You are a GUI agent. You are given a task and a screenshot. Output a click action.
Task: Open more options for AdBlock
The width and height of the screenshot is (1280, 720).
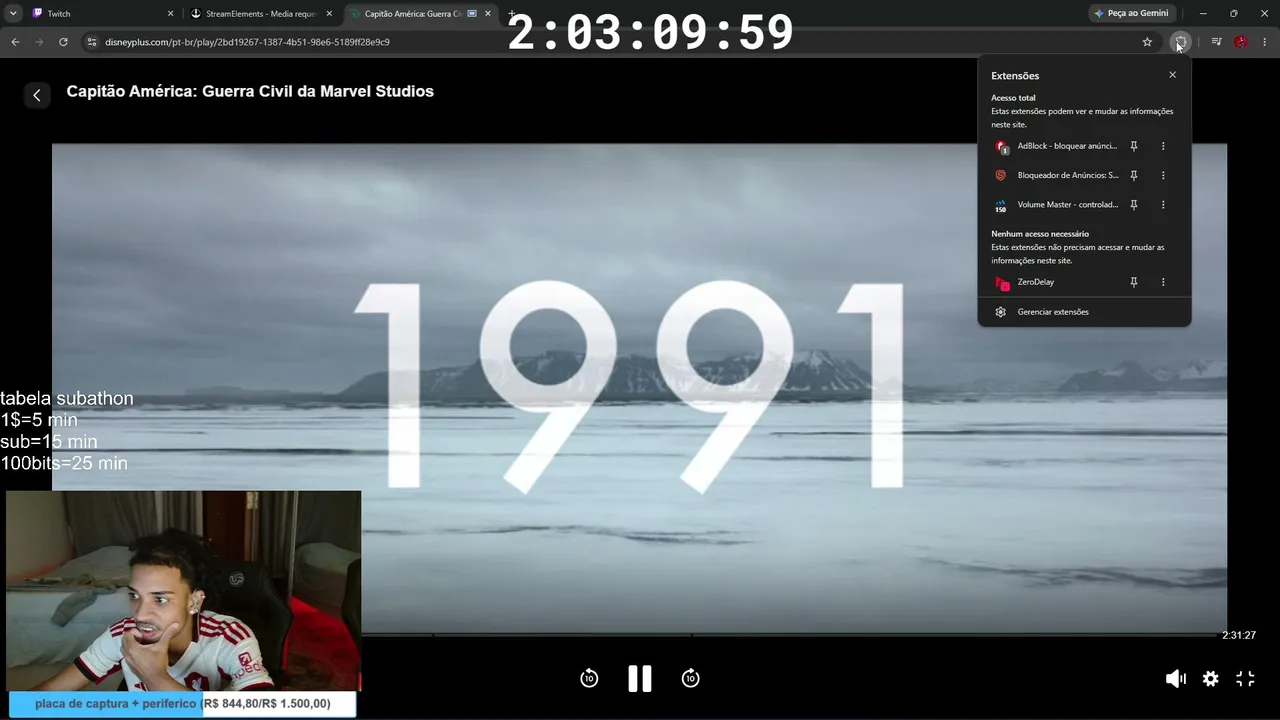point(1162,146)
